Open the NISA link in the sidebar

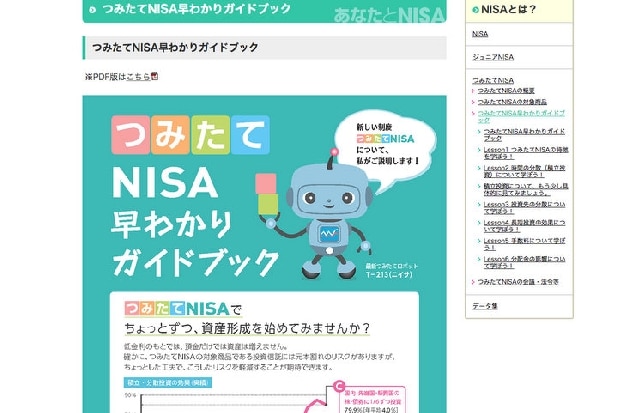tap(480, 34)
